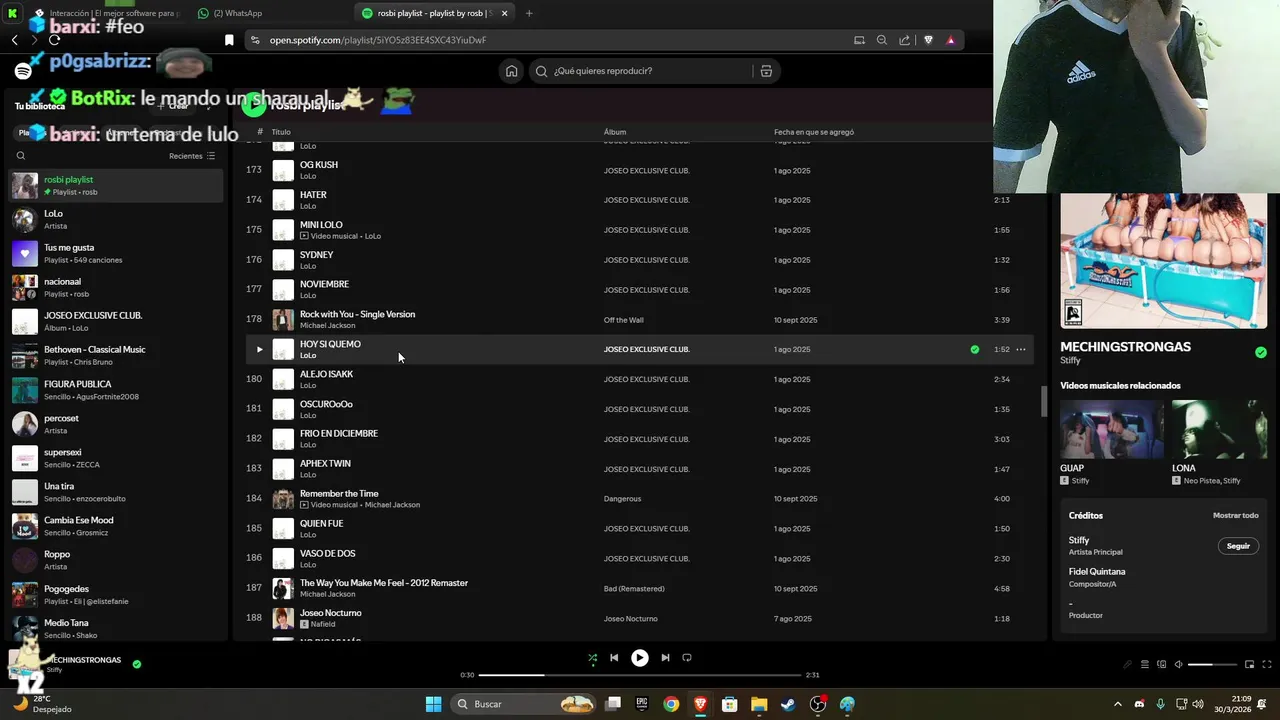Open more options for HOY SI QUEMO

click(1021, 349)
